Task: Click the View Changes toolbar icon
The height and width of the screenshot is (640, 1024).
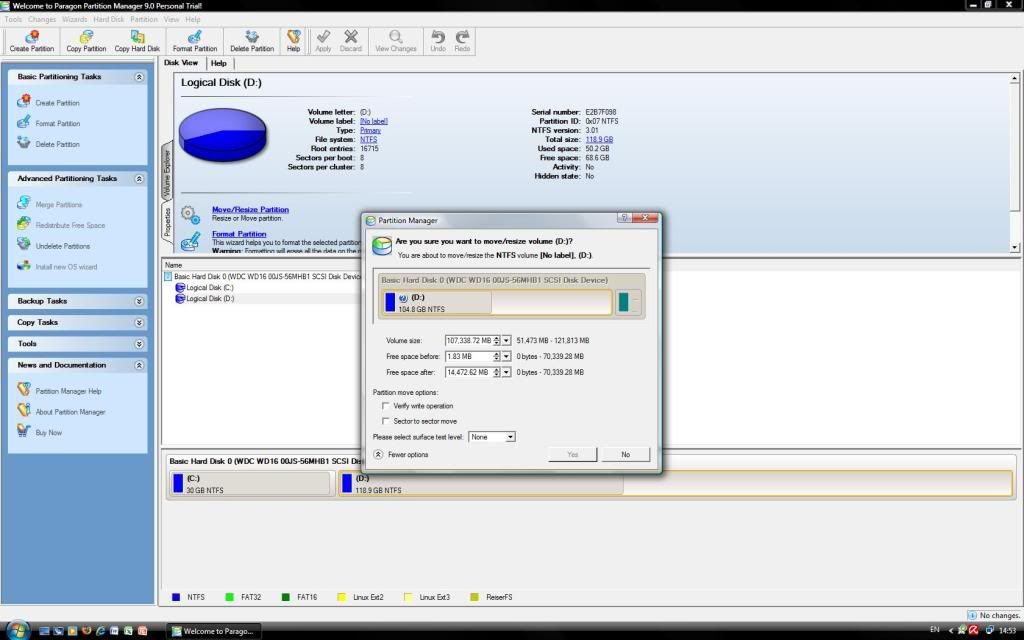Action: click(396, 41)
